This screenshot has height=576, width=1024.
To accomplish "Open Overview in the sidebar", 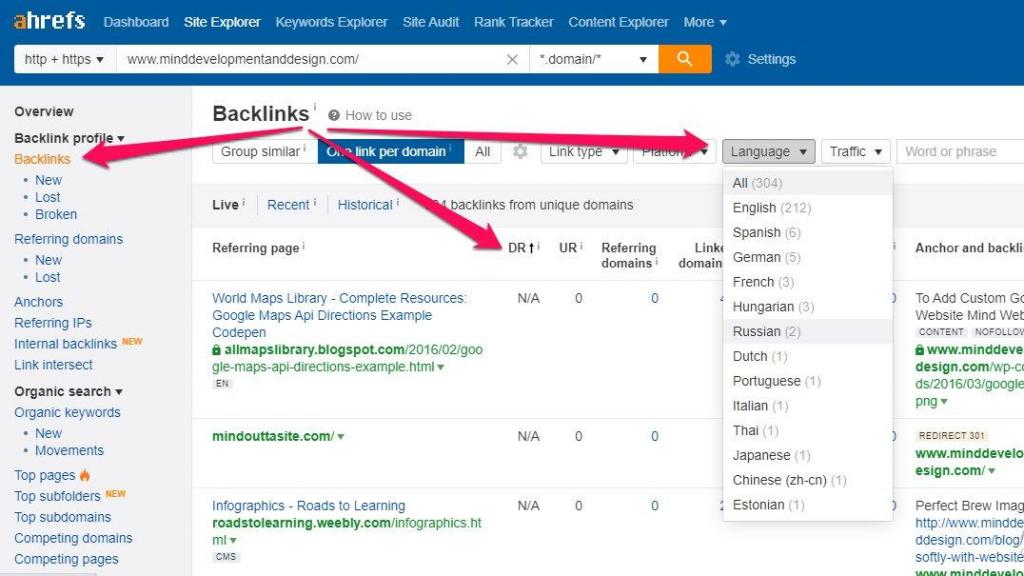I will pos(44,112).
